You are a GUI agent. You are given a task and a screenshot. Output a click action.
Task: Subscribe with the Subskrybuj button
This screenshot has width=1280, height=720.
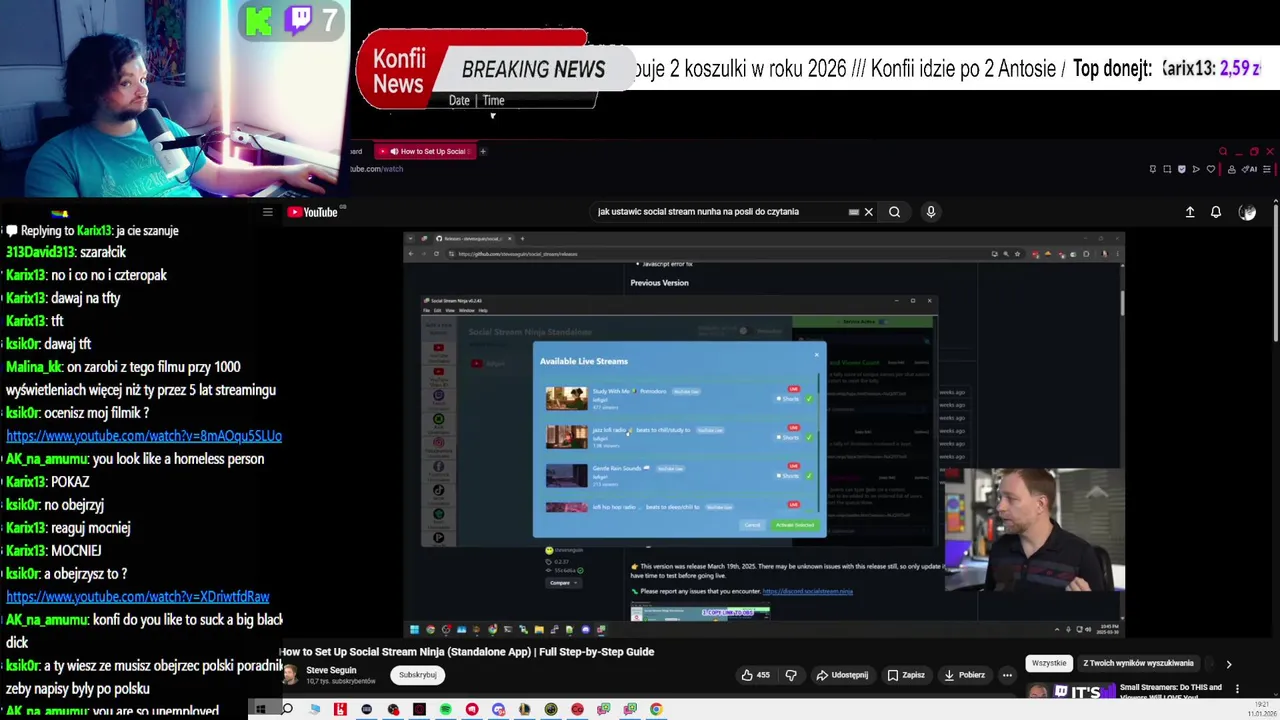[x=418, y=675]
